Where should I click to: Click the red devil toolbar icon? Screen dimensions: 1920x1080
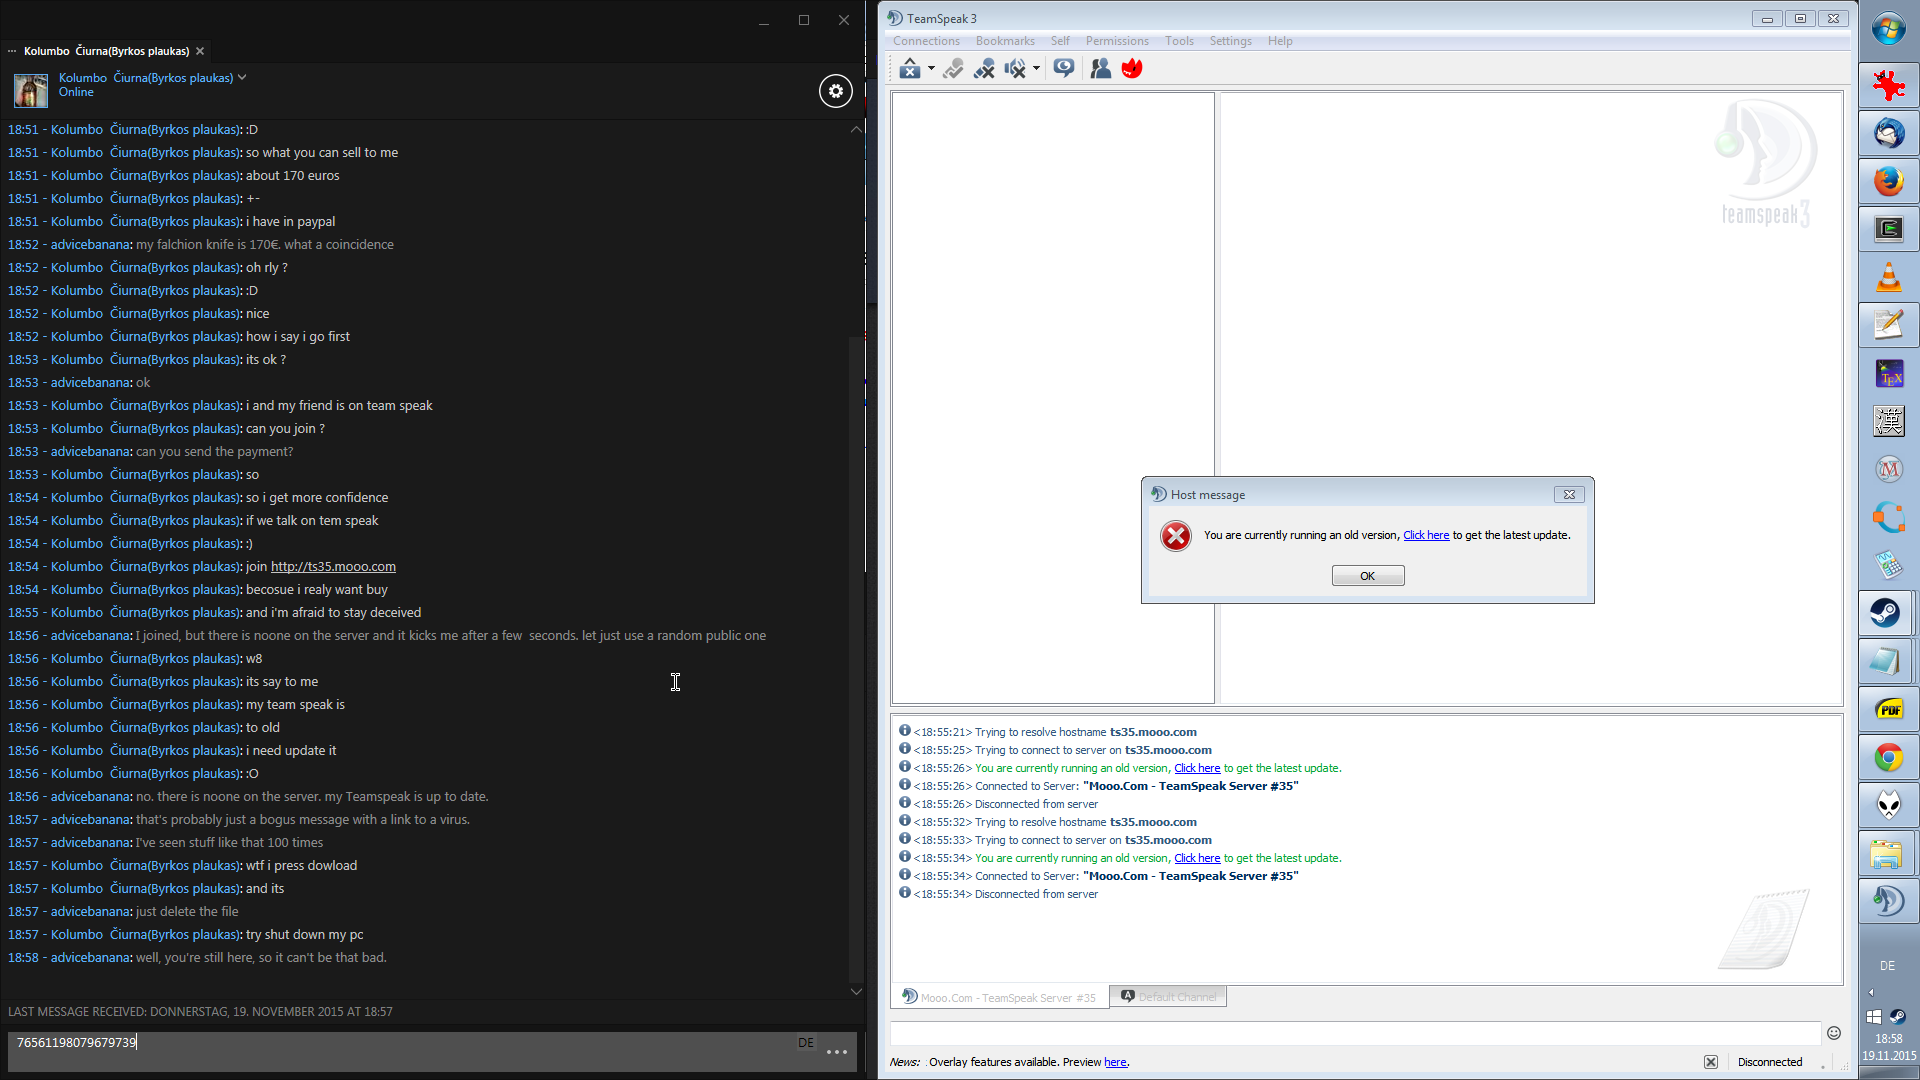1132,68
